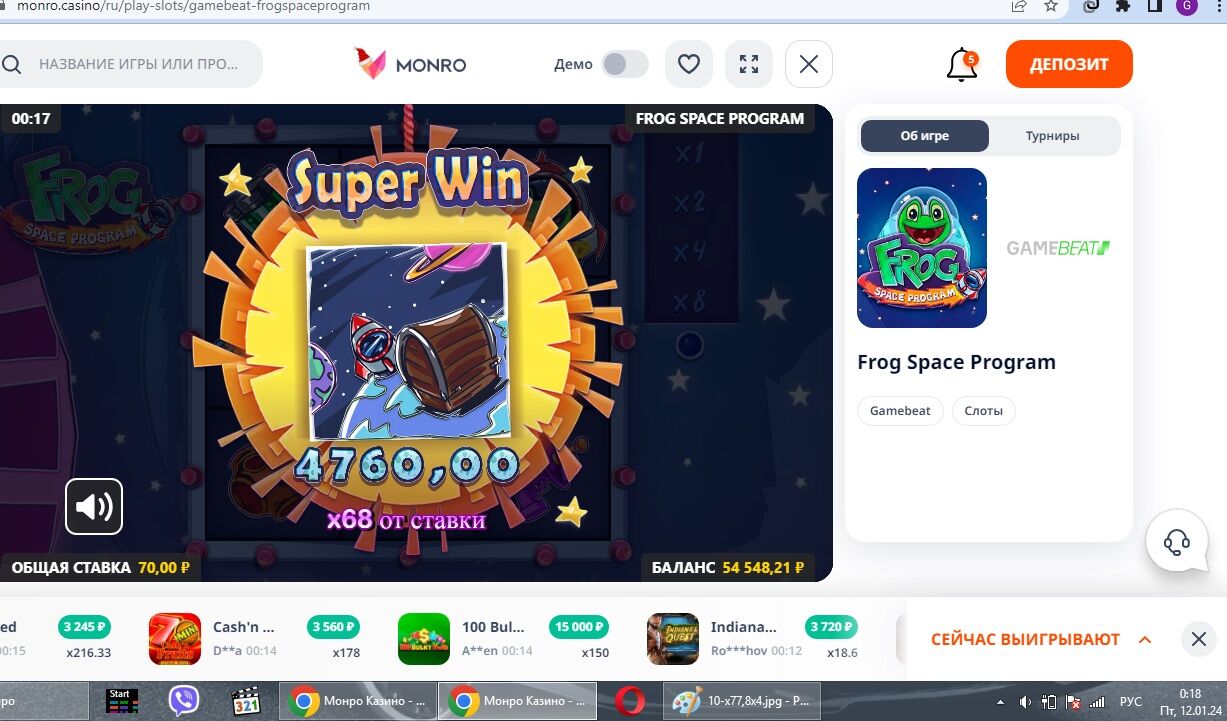Open РУС language selector in tray

tap(1130, 702)
